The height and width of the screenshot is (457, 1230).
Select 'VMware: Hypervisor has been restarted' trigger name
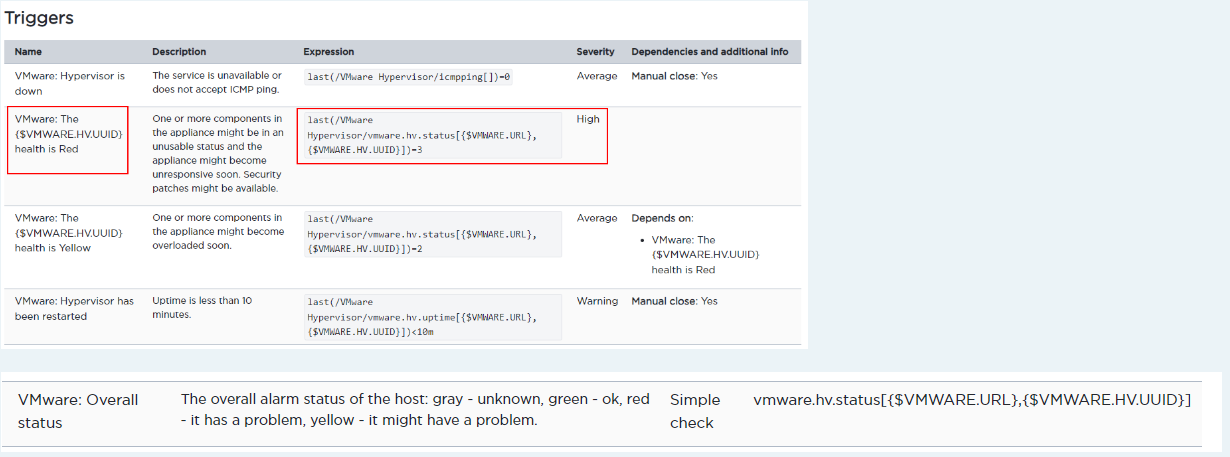[74, 308]
